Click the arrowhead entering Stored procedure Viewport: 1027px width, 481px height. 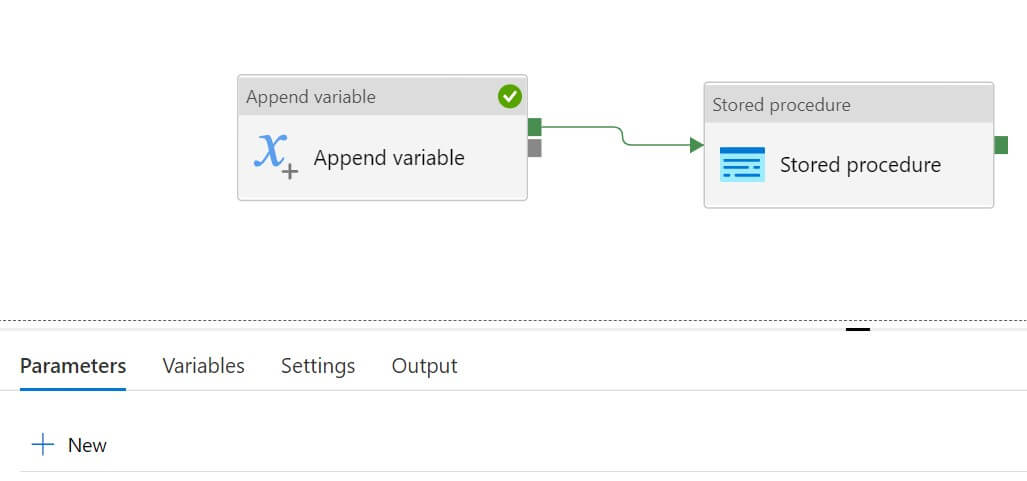coord(697,145)
